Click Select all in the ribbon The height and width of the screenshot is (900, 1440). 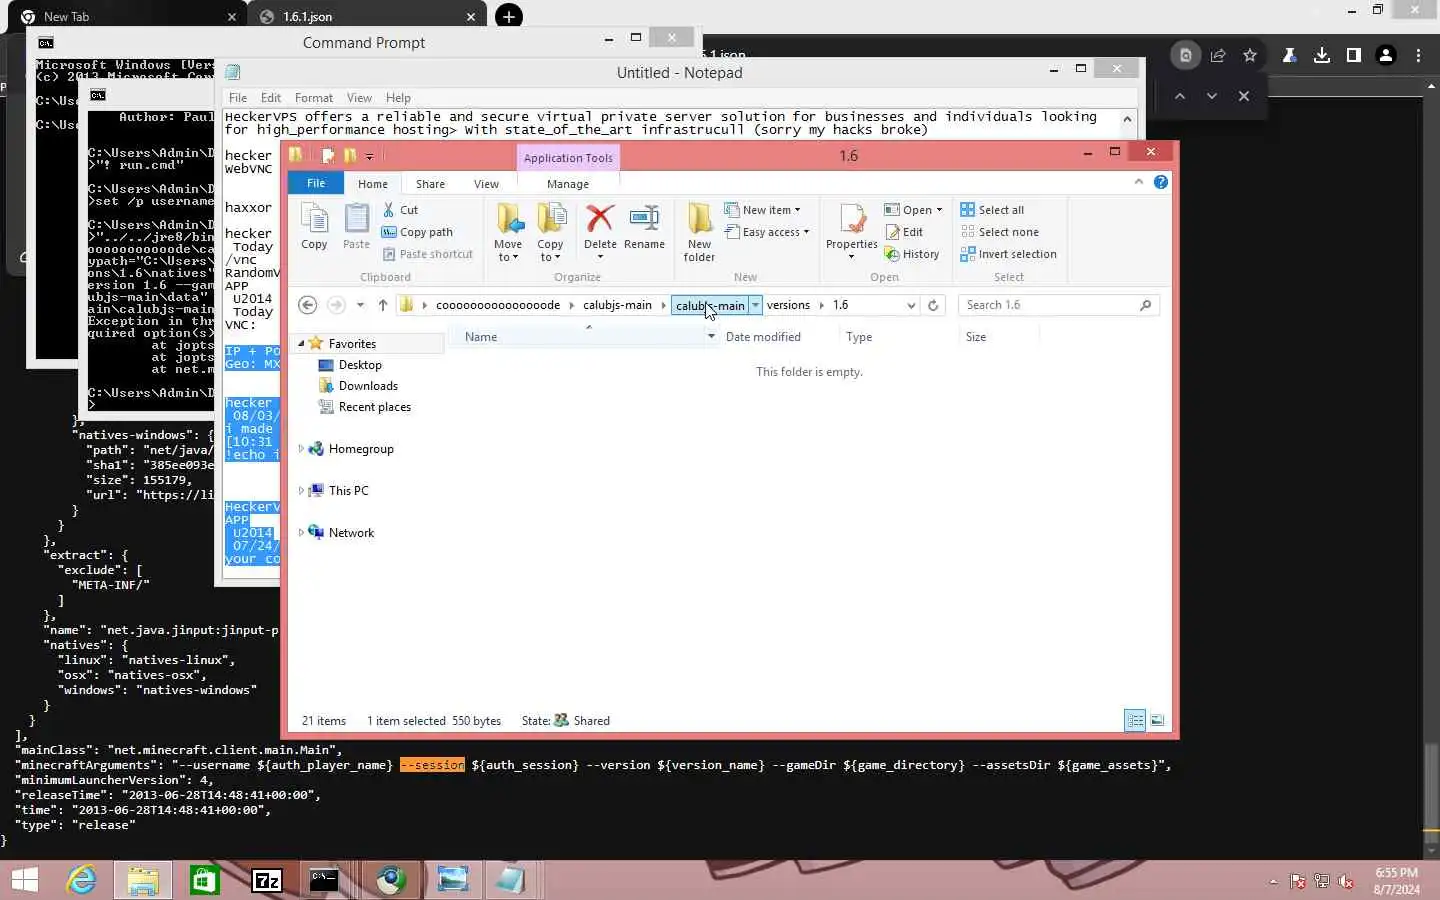pos(992,210)
